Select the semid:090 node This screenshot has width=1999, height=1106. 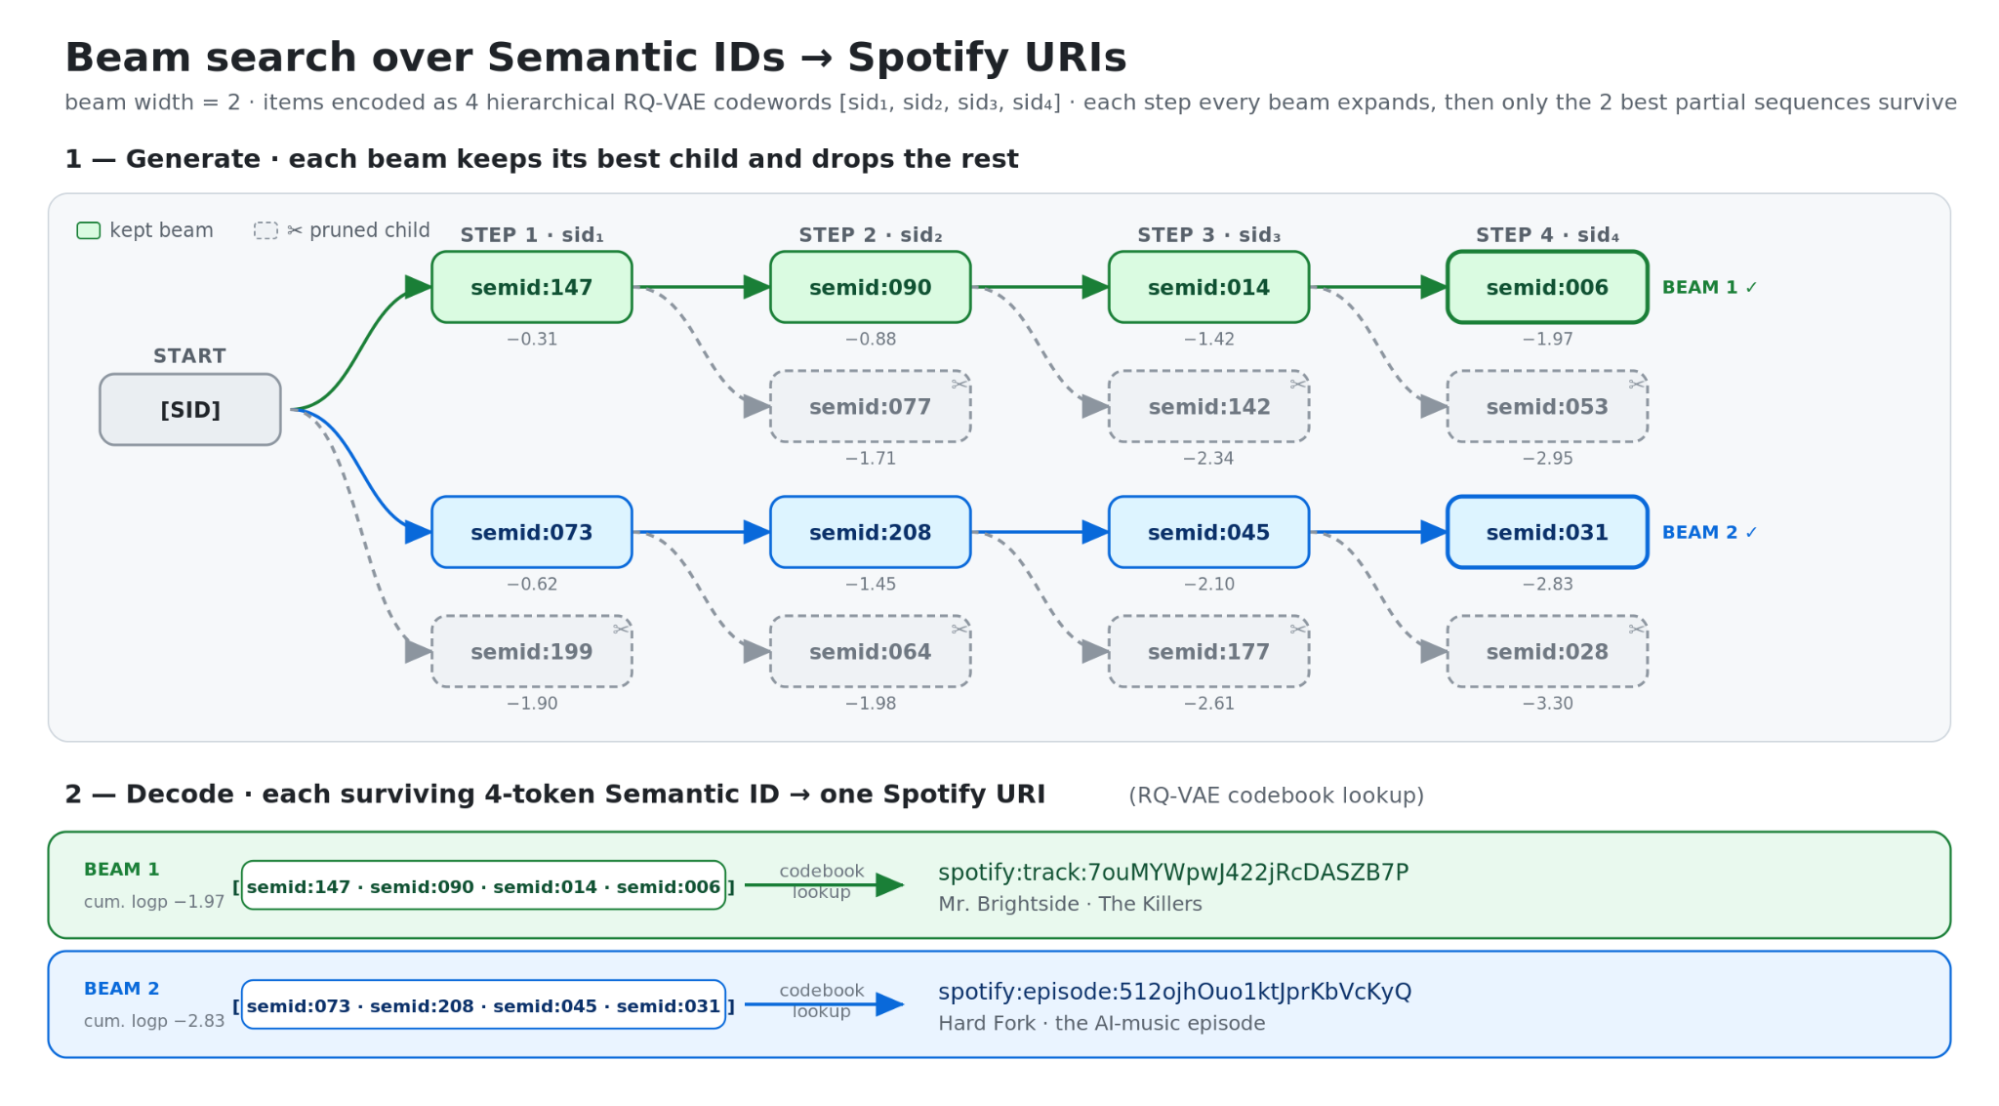870,287
